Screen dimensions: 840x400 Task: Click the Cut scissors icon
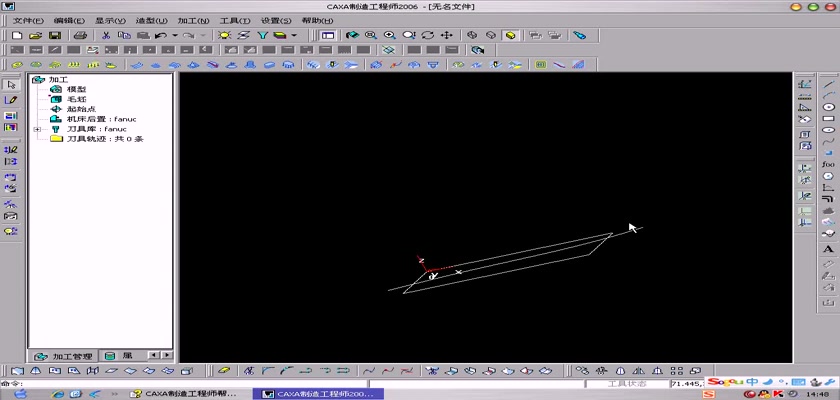106,35
